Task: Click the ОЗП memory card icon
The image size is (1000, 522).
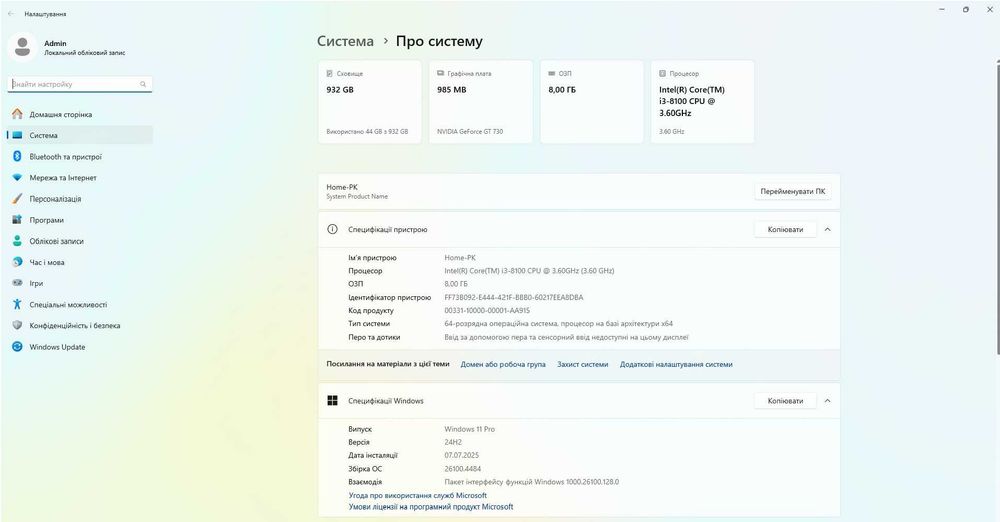Action: 552,73
